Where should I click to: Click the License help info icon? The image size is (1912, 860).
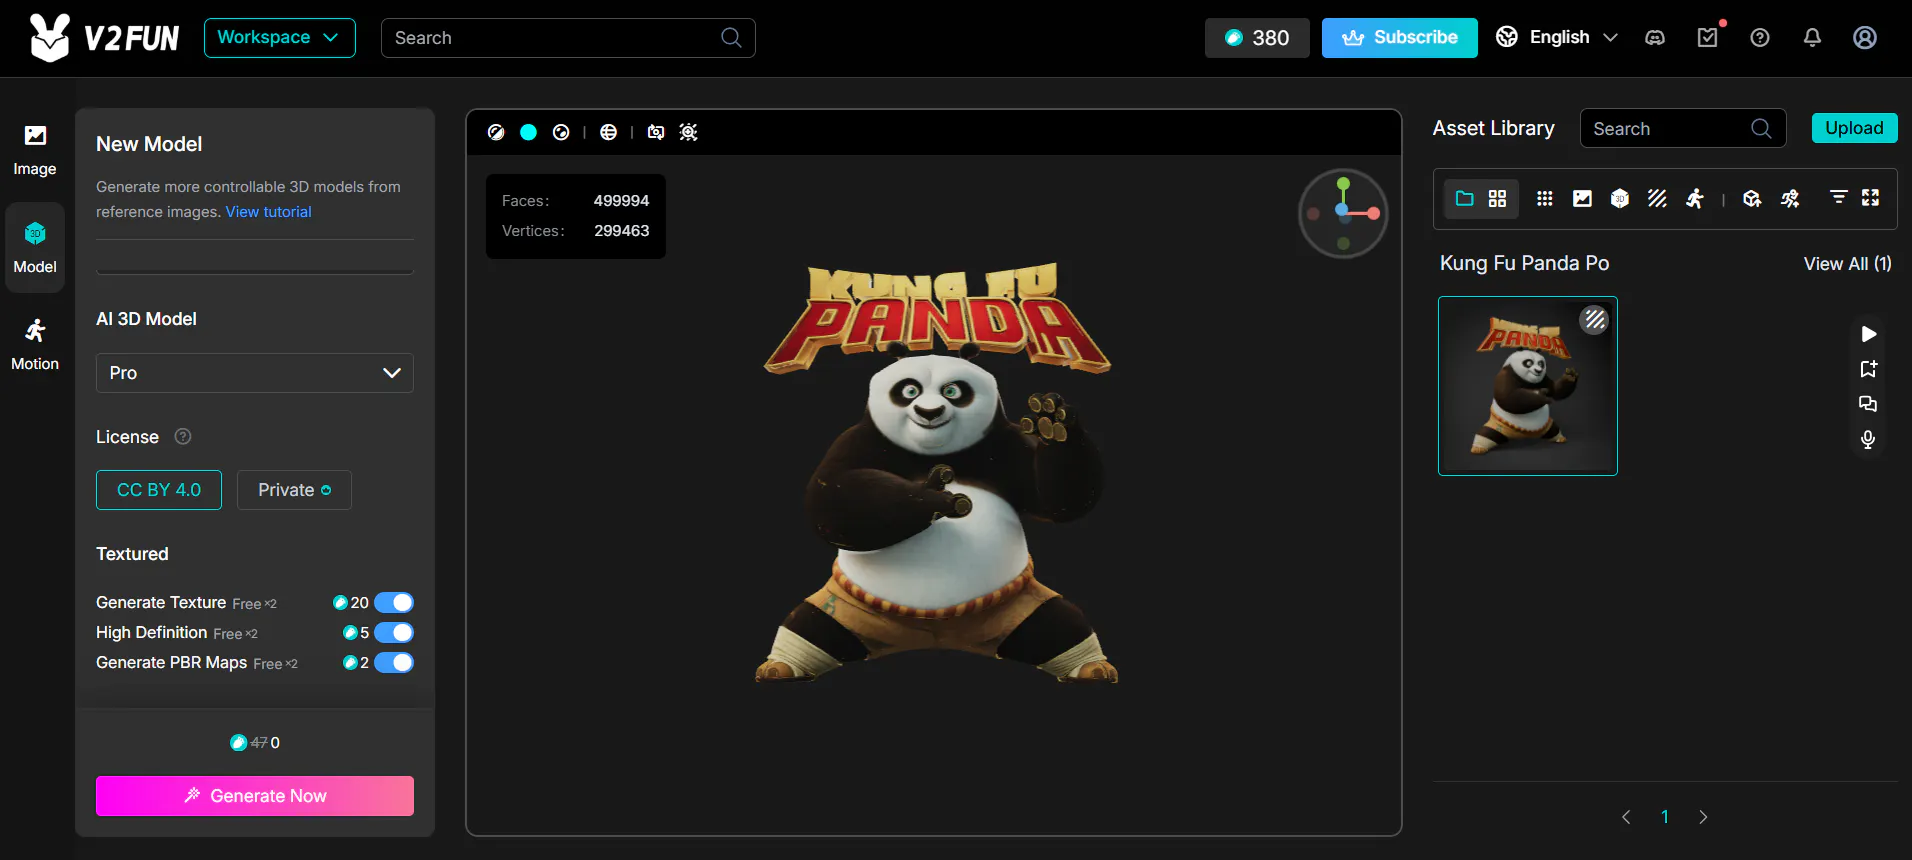183,436
